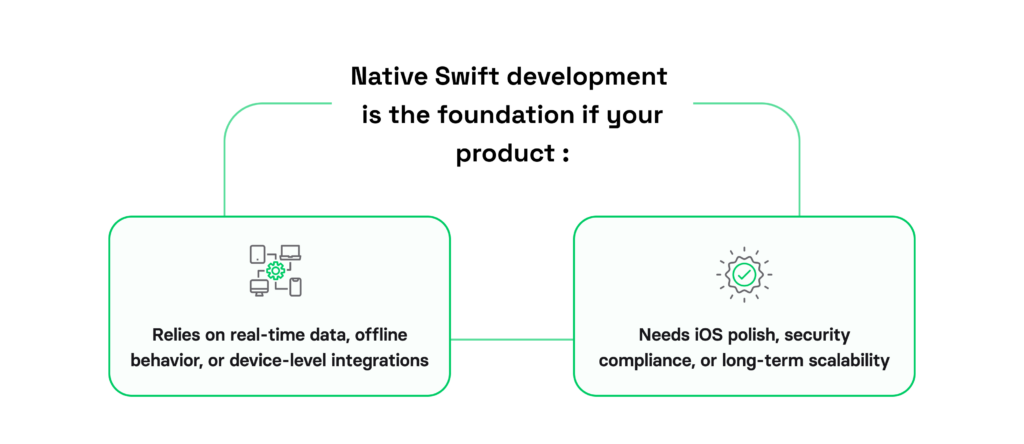Viewport: 1024px width, 444px height.
Task: Click "Relies on real-time data, offline" text
Action: (x=280, y=335)
